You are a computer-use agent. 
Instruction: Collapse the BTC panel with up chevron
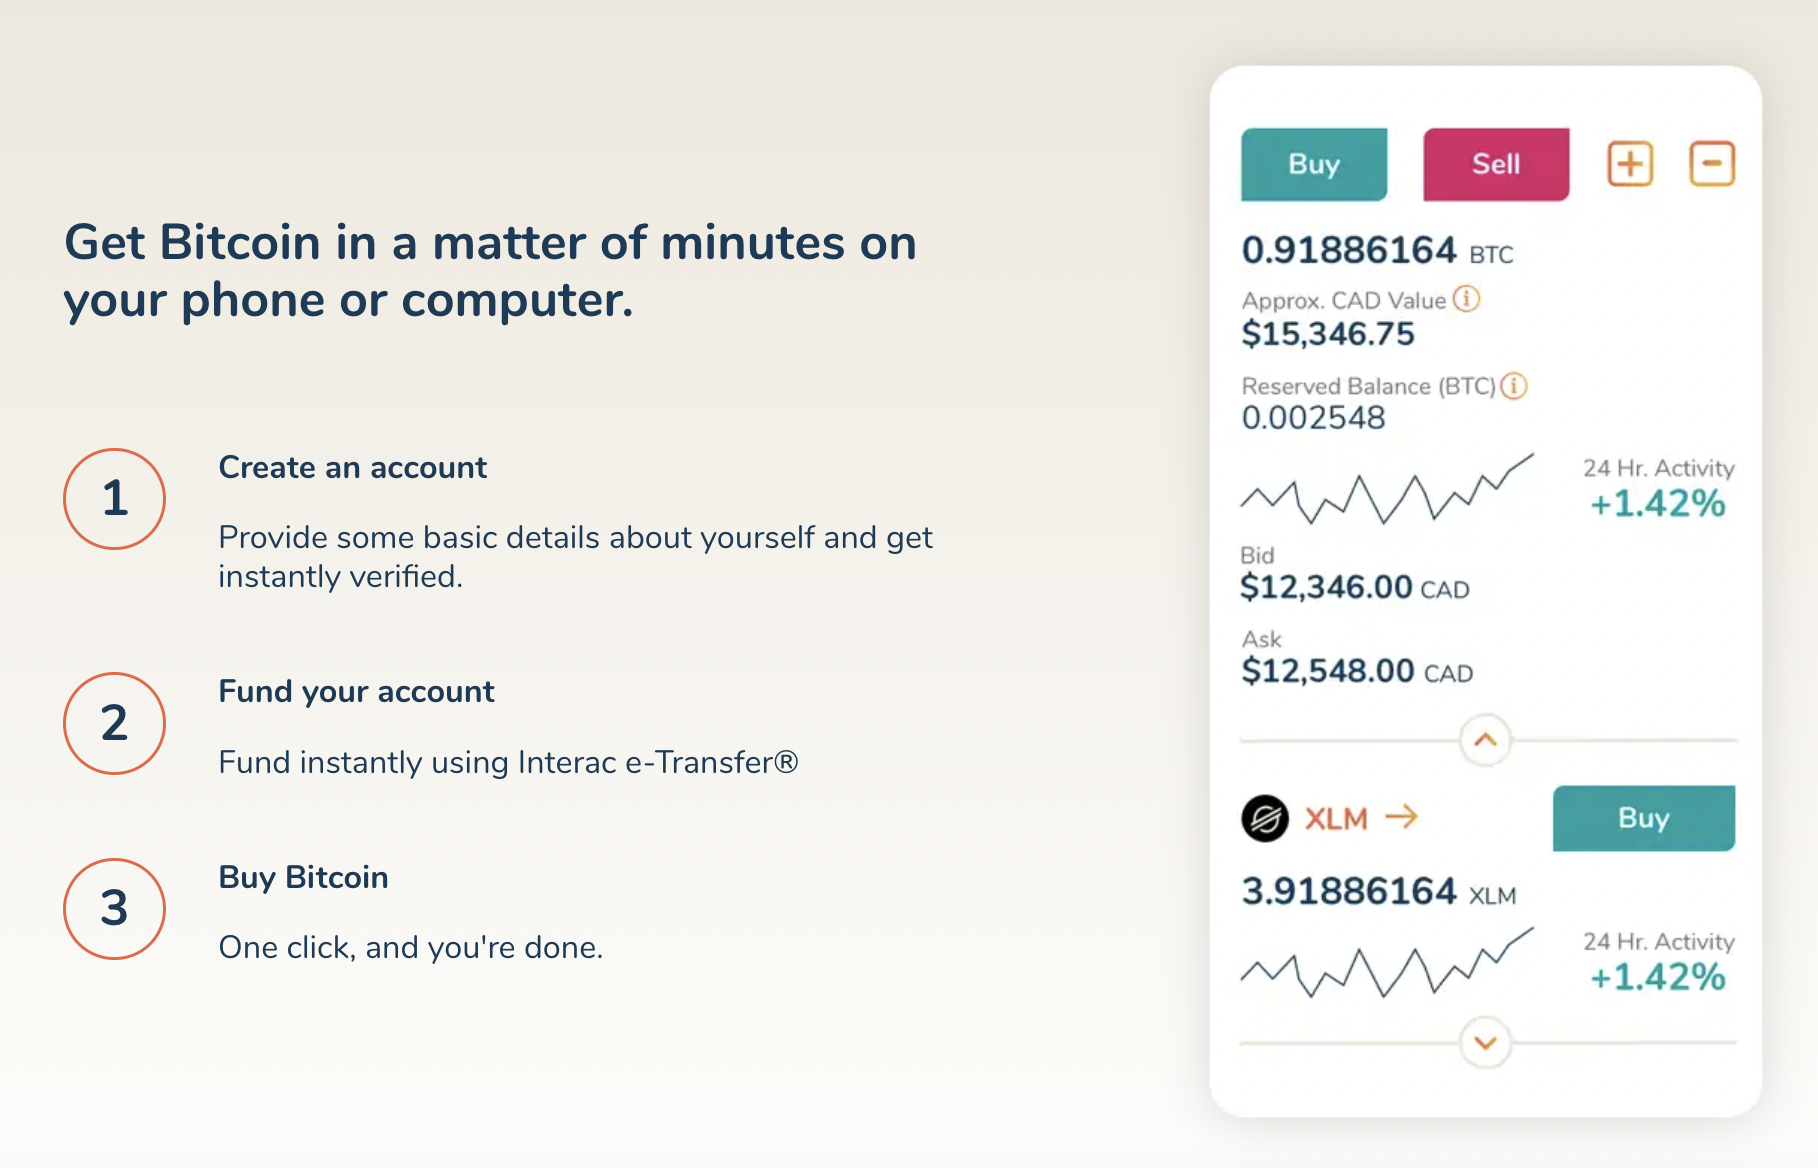click(x=1485, y=740)
